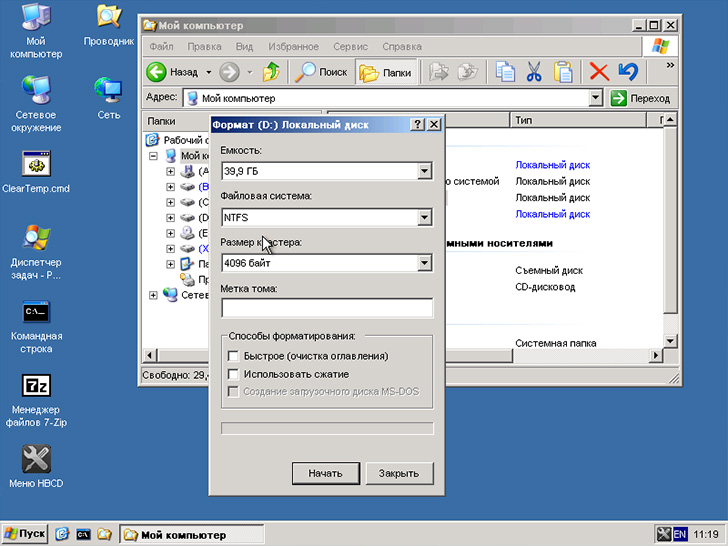Click the Начать button to start format
This screenshot has width=728, height=546.
(325, 473)
